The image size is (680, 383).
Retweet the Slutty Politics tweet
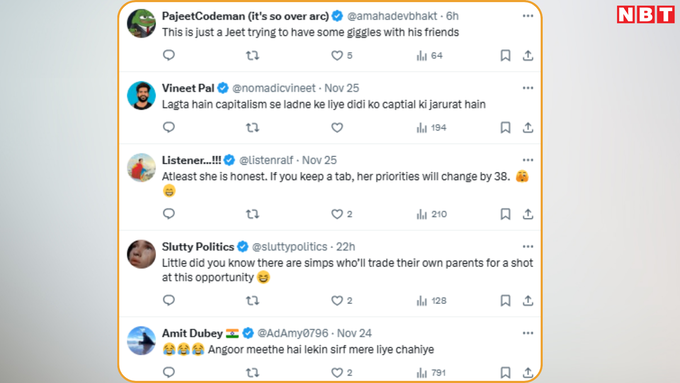[x=252, y=301]
